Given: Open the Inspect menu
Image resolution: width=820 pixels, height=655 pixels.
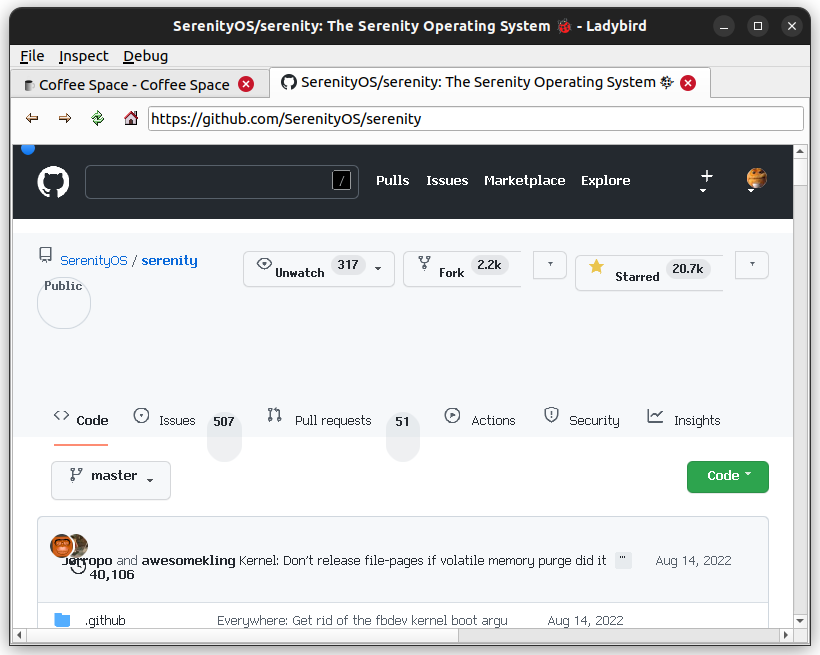Looking at the screenshot, I should pyautogui.click(x=83, y=56).
